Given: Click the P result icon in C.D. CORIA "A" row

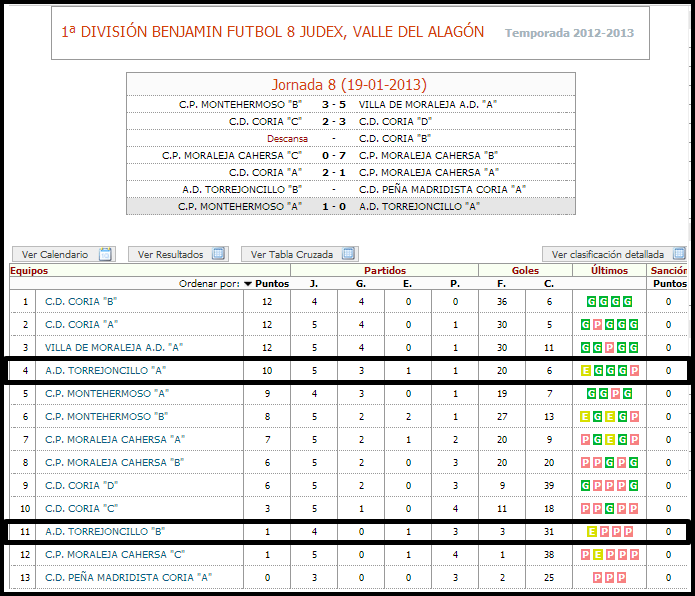Looking at the screenshot, I should (597, 325).
